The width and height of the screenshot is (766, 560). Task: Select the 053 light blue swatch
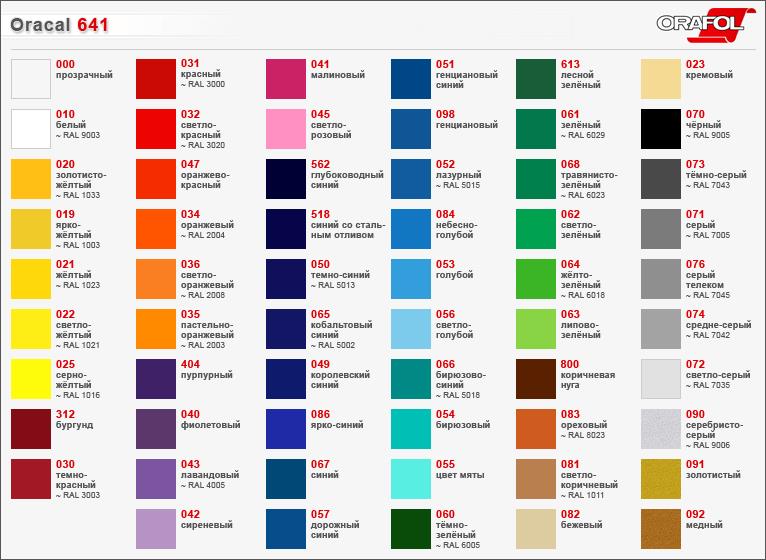[x=410, y=279]
